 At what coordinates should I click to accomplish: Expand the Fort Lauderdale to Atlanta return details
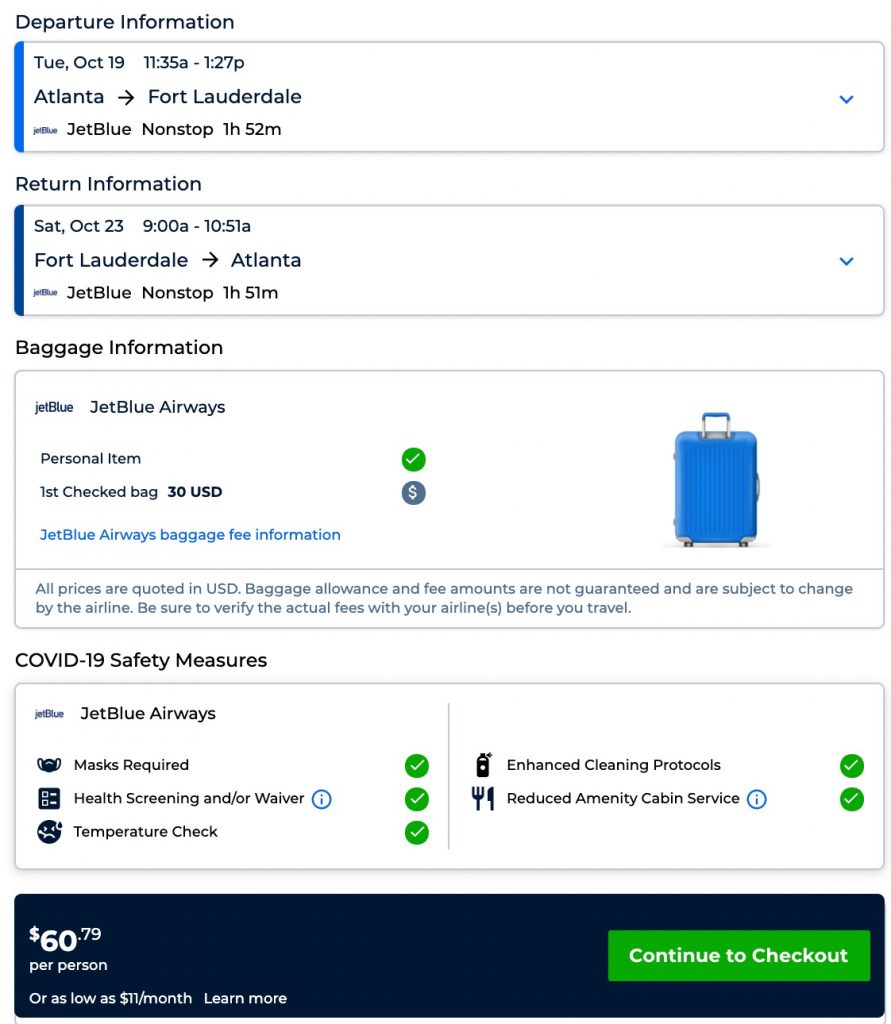coord(846,261)
